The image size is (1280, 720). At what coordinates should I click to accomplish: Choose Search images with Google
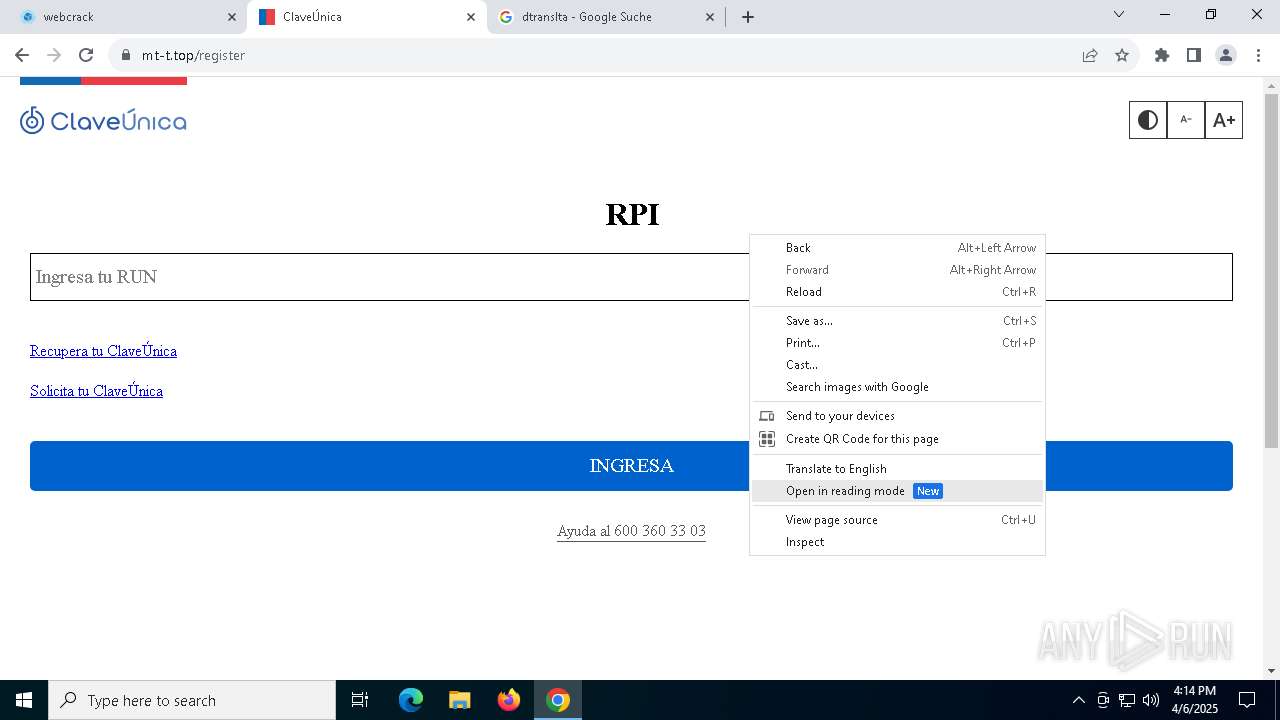point(897,387)
